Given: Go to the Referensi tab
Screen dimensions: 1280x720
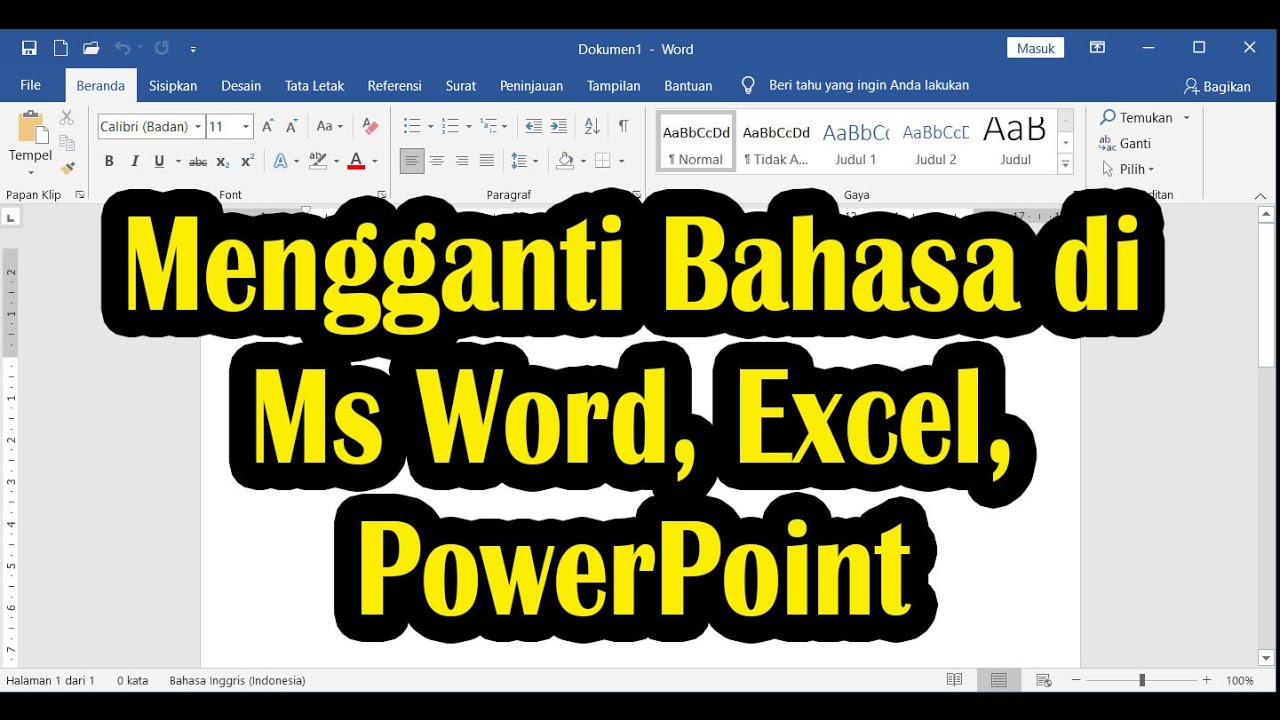Looking at the screenshot, I should (x=394, y=86).
